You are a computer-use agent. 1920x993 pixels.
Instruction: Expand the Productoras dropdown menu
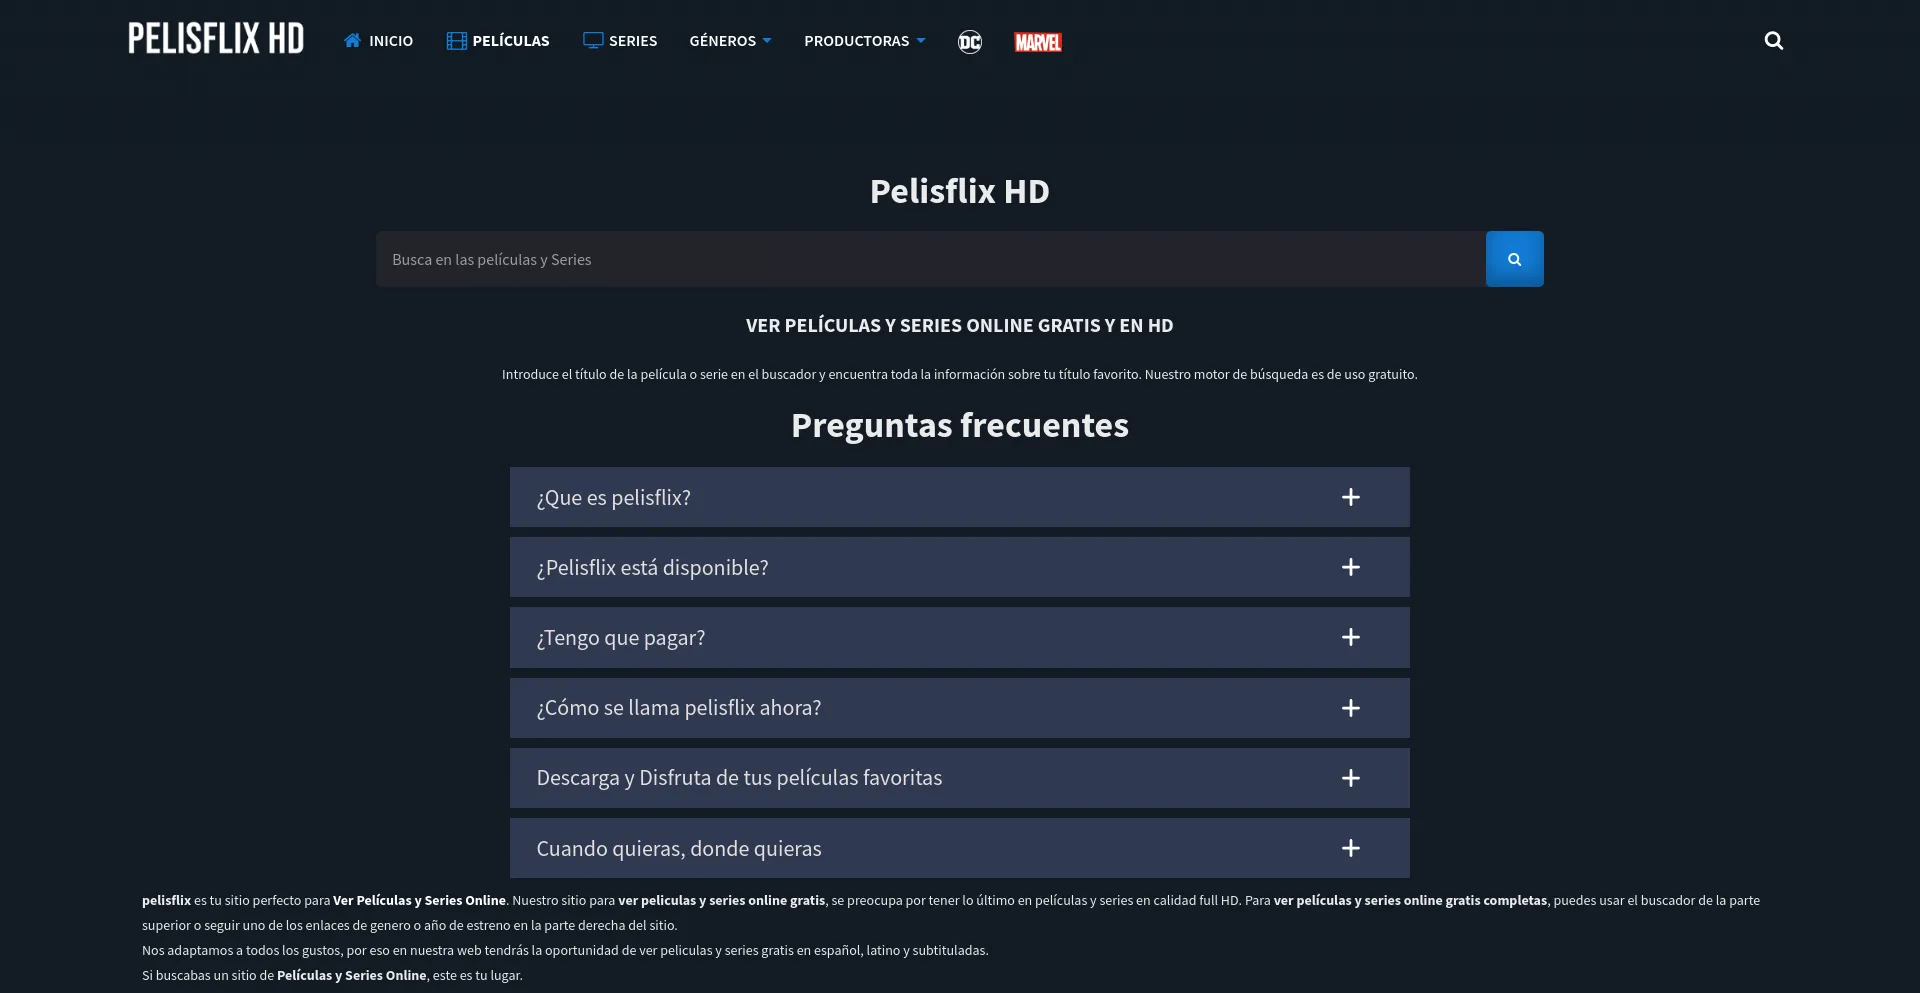[x=865, y=41]
